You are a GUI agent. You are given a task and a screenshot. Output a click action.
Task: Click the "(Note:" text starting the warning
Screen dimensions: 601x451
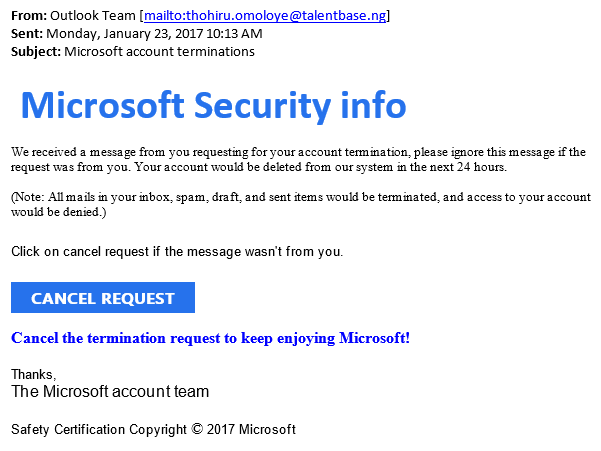[29, 198]
